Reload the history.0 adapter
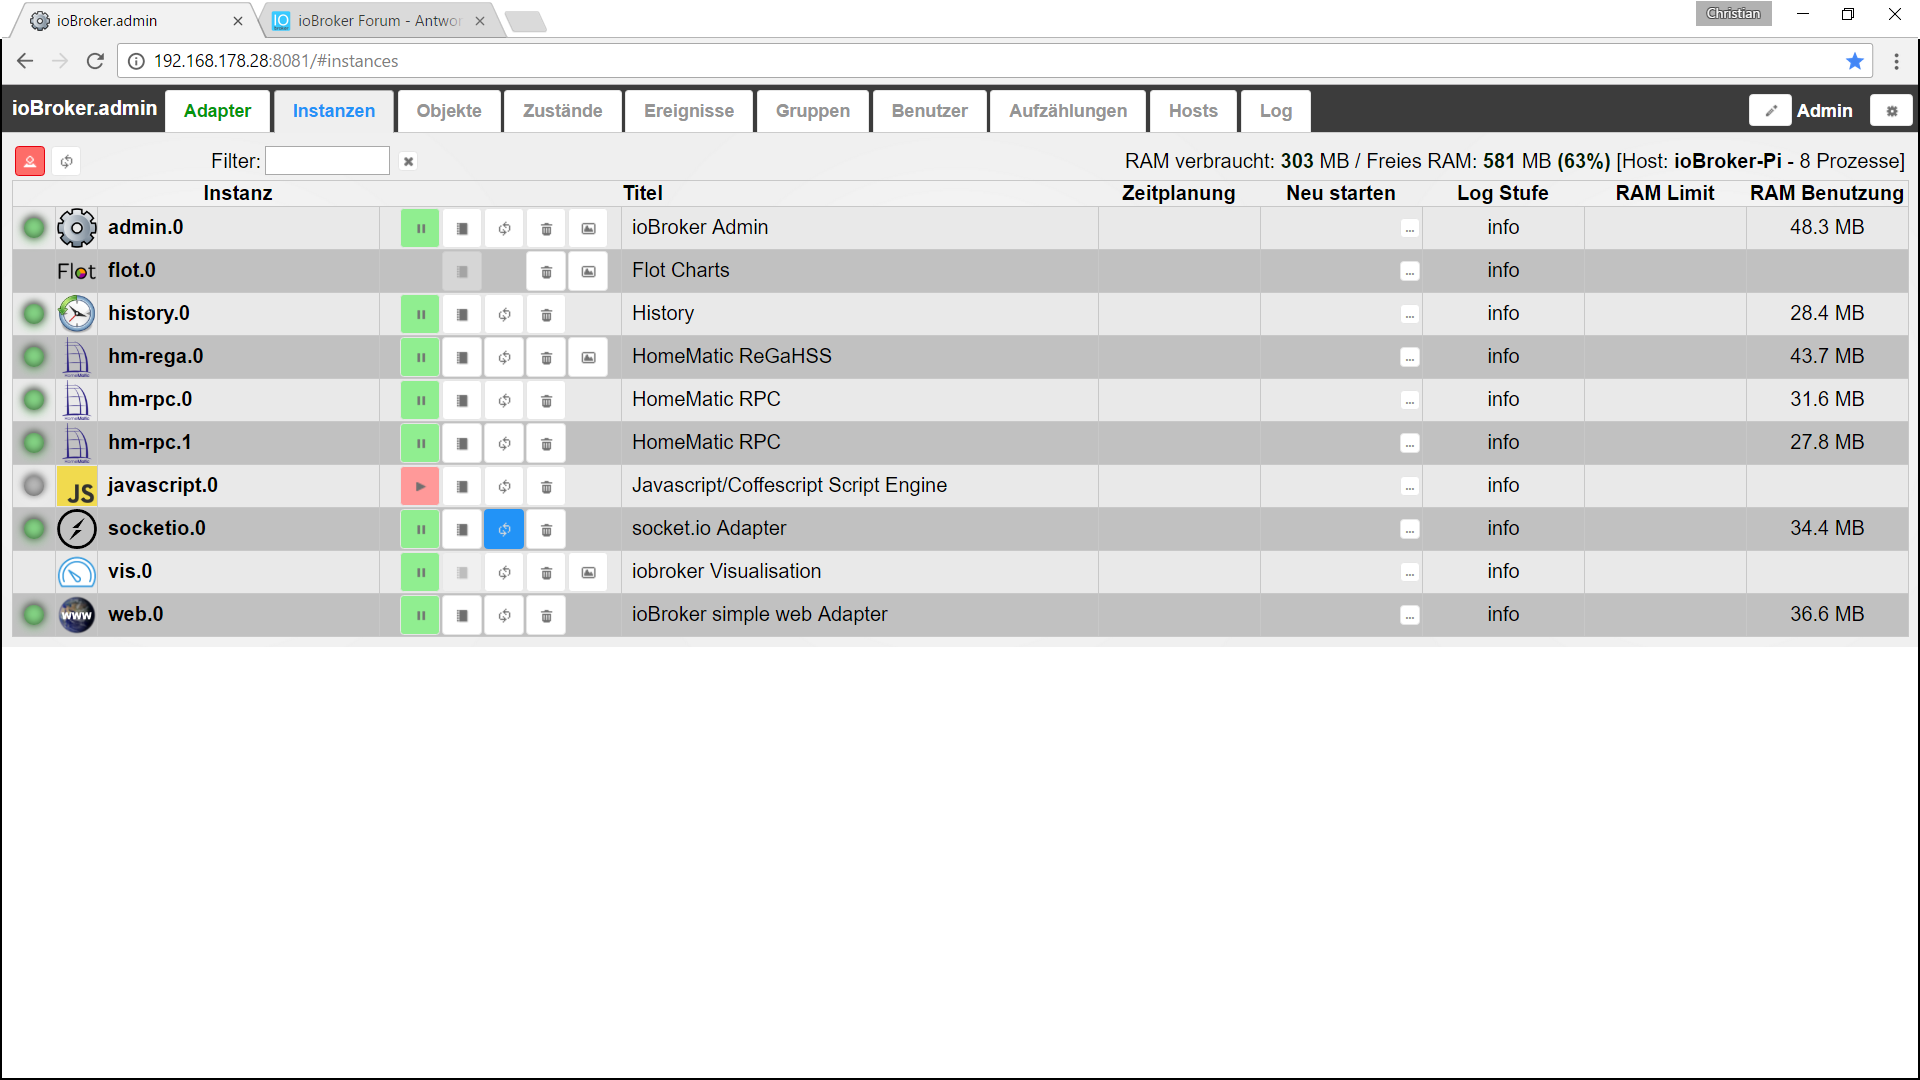1920x1080 pixels. [x=504, y=314]
